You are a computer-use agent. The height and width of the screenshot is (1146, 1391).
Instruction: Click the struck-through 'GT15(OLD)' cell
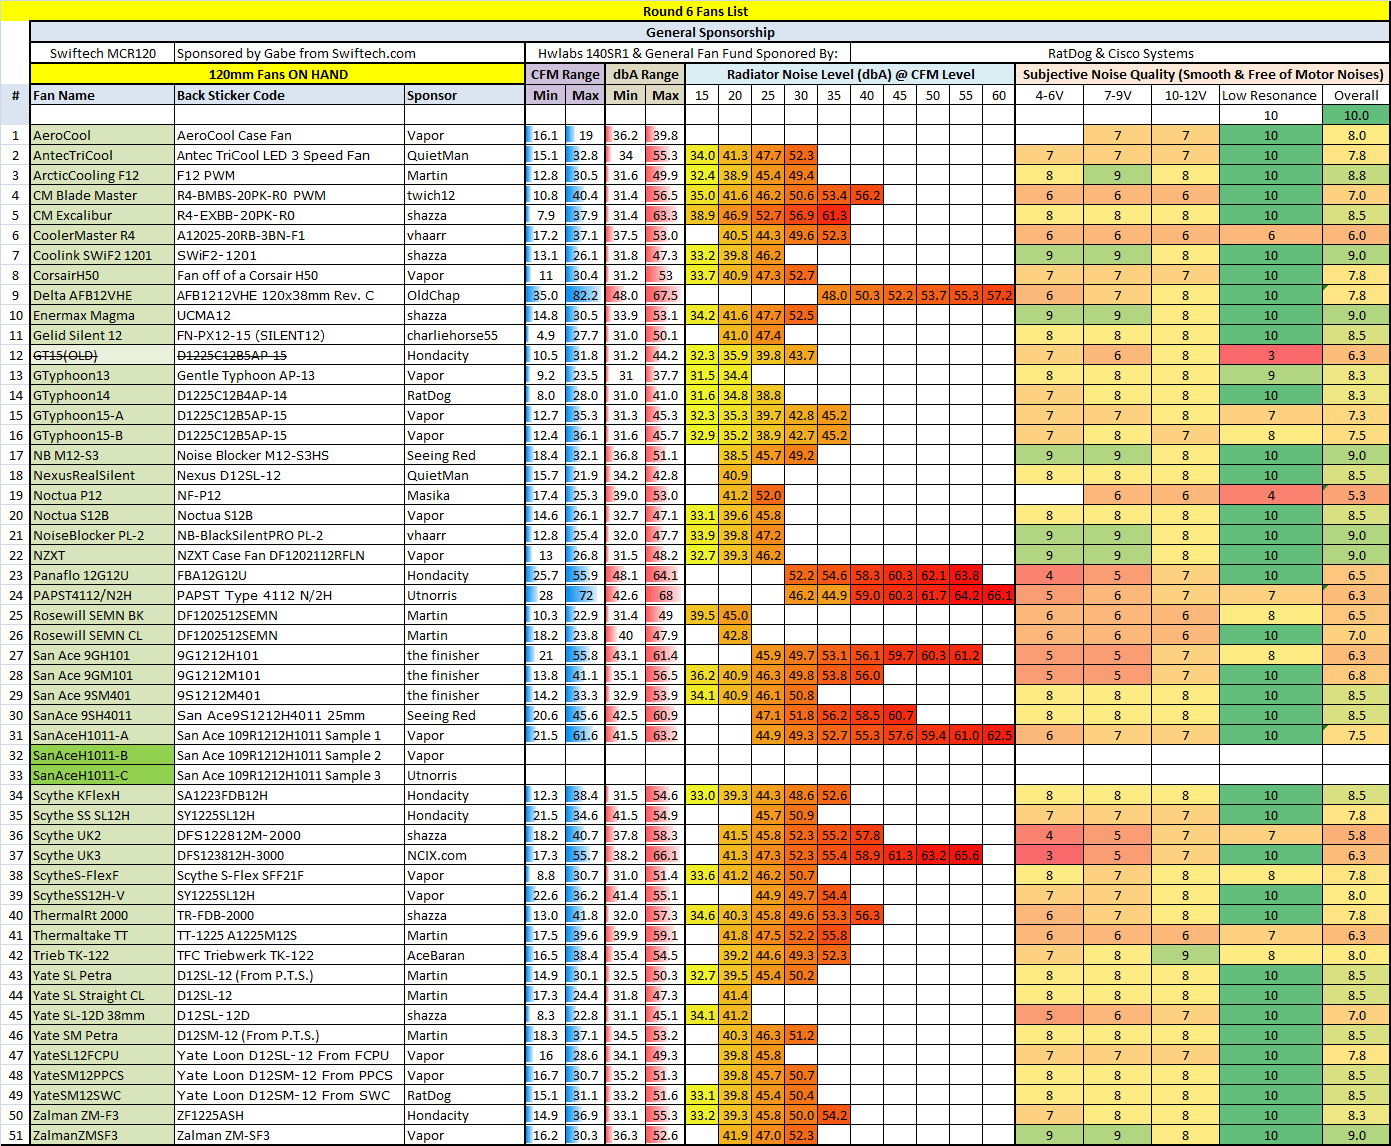103,355
